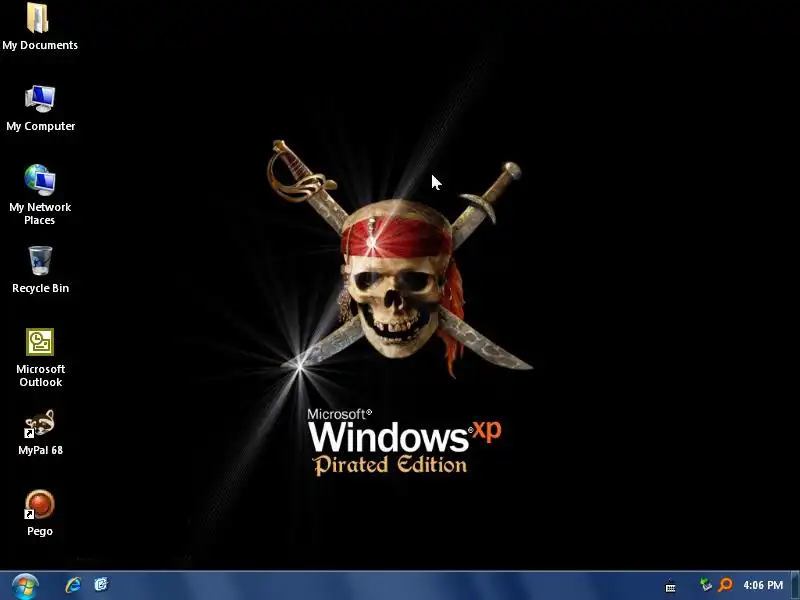
Task: Click the orange magnifier tray icon
Action: [x=725, y=585]
